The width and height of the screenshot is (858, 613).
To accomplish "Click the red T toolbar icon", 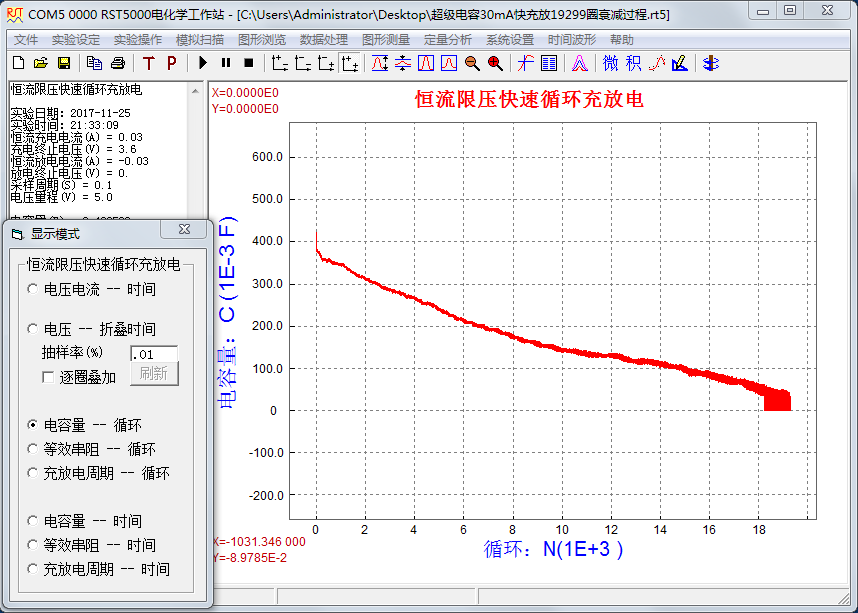I will point(149,63).
